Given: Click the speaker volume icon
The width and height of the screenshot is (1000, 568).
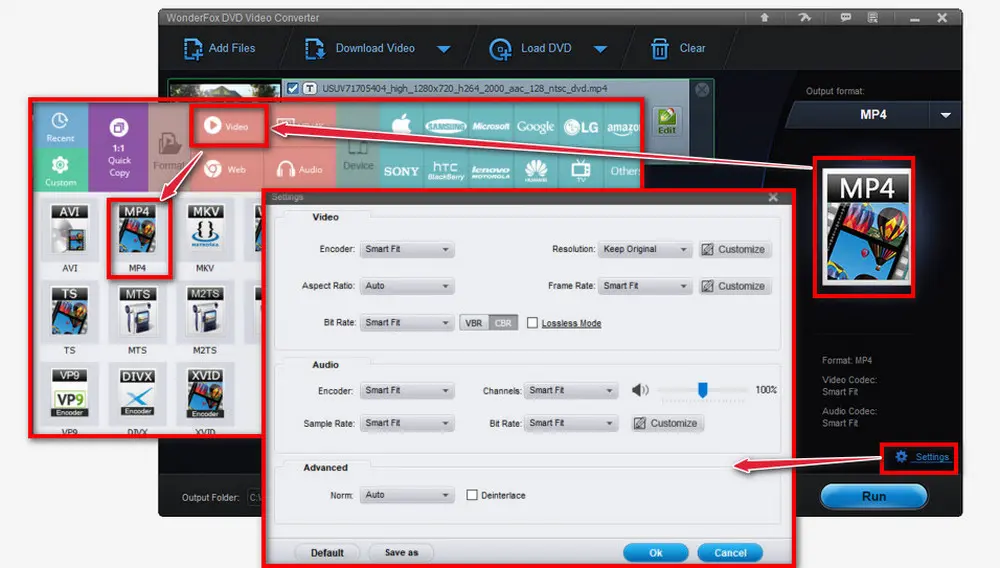Looking at the screenshot, I should 641,390.
